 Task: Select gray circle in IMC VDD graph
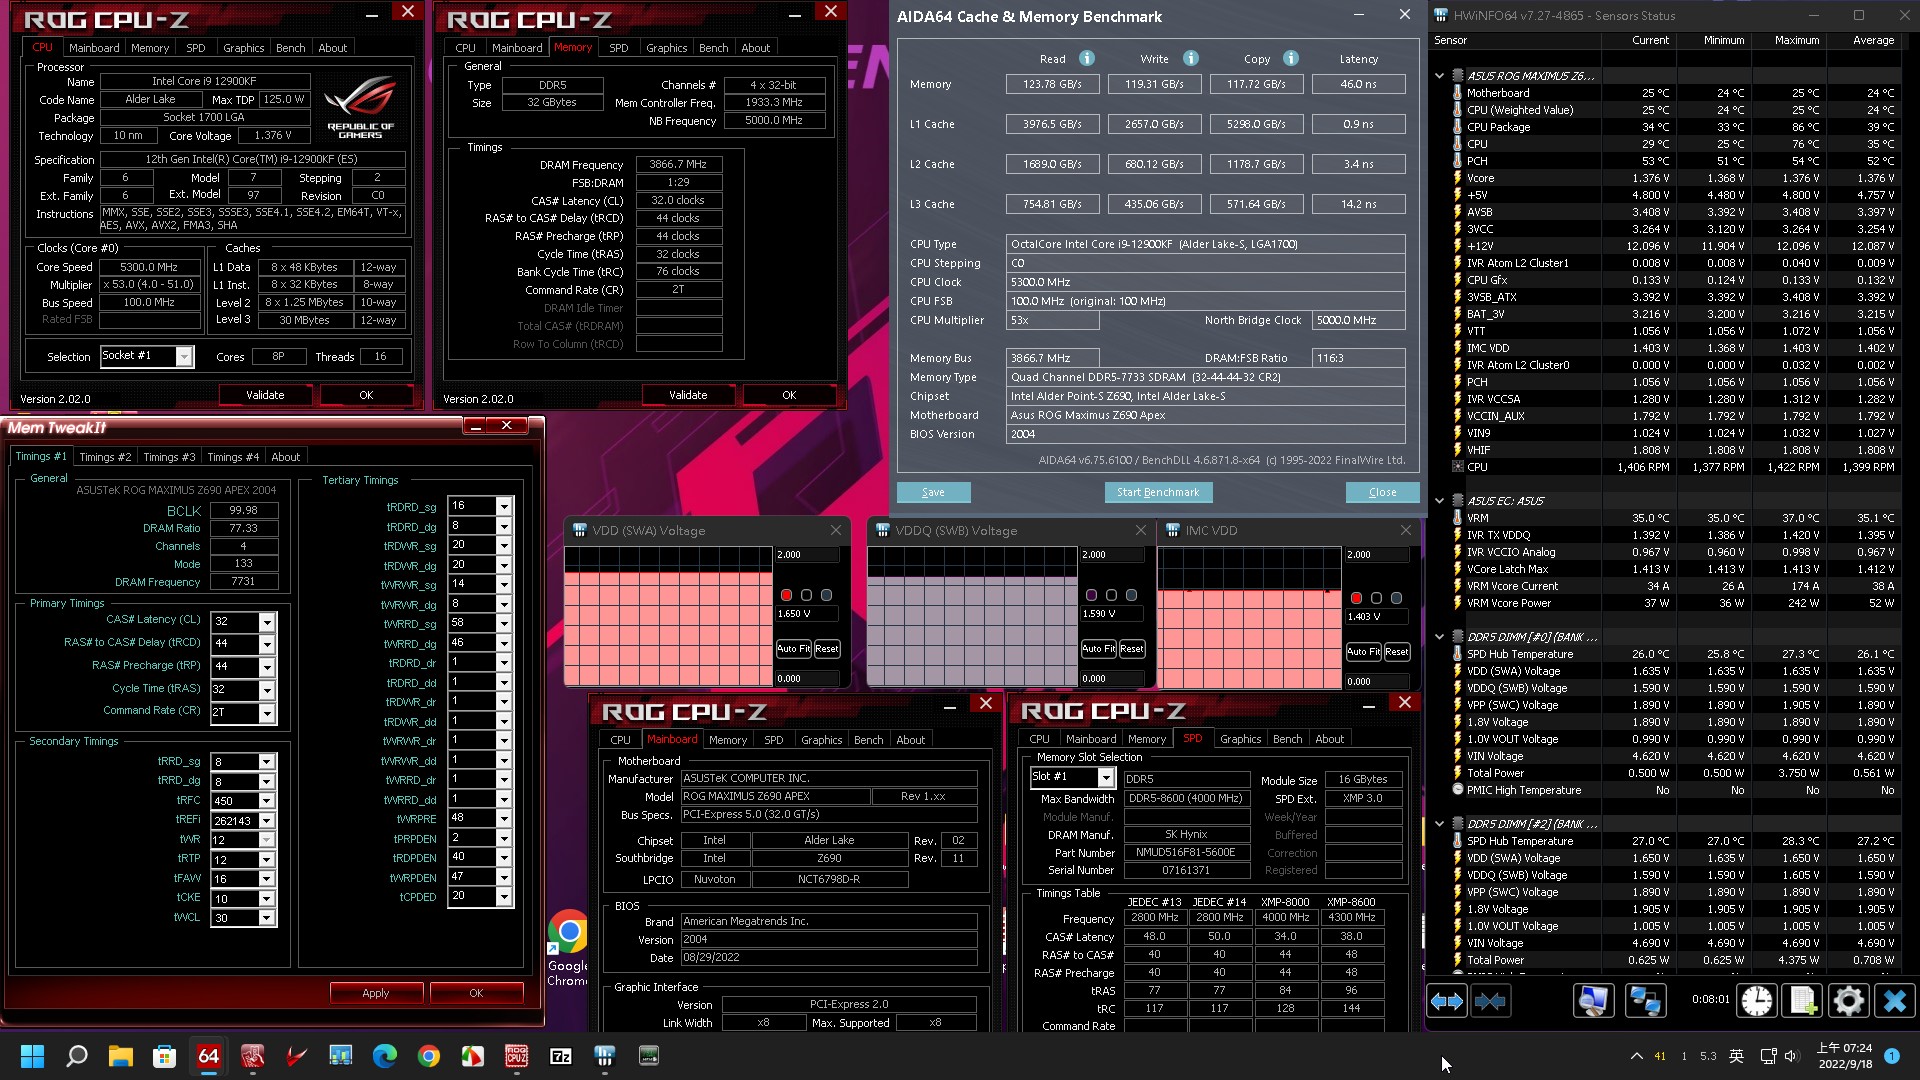pyautogui.click(x=1396, y=598)
